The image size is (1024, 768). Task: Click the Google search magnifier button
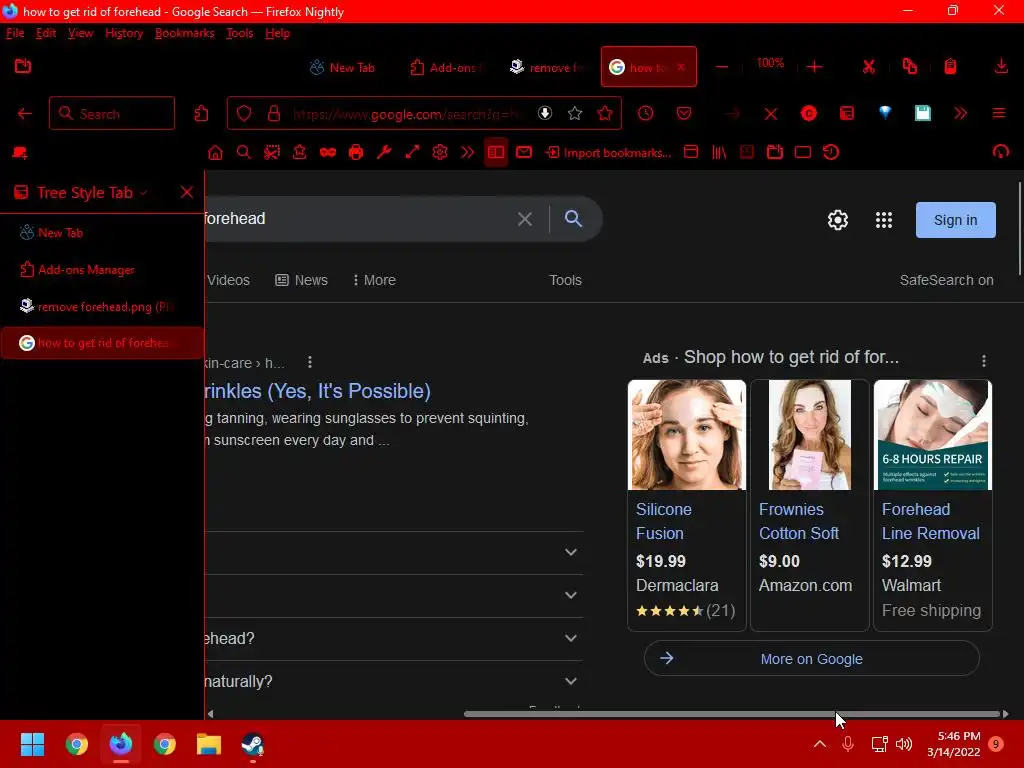573,219
